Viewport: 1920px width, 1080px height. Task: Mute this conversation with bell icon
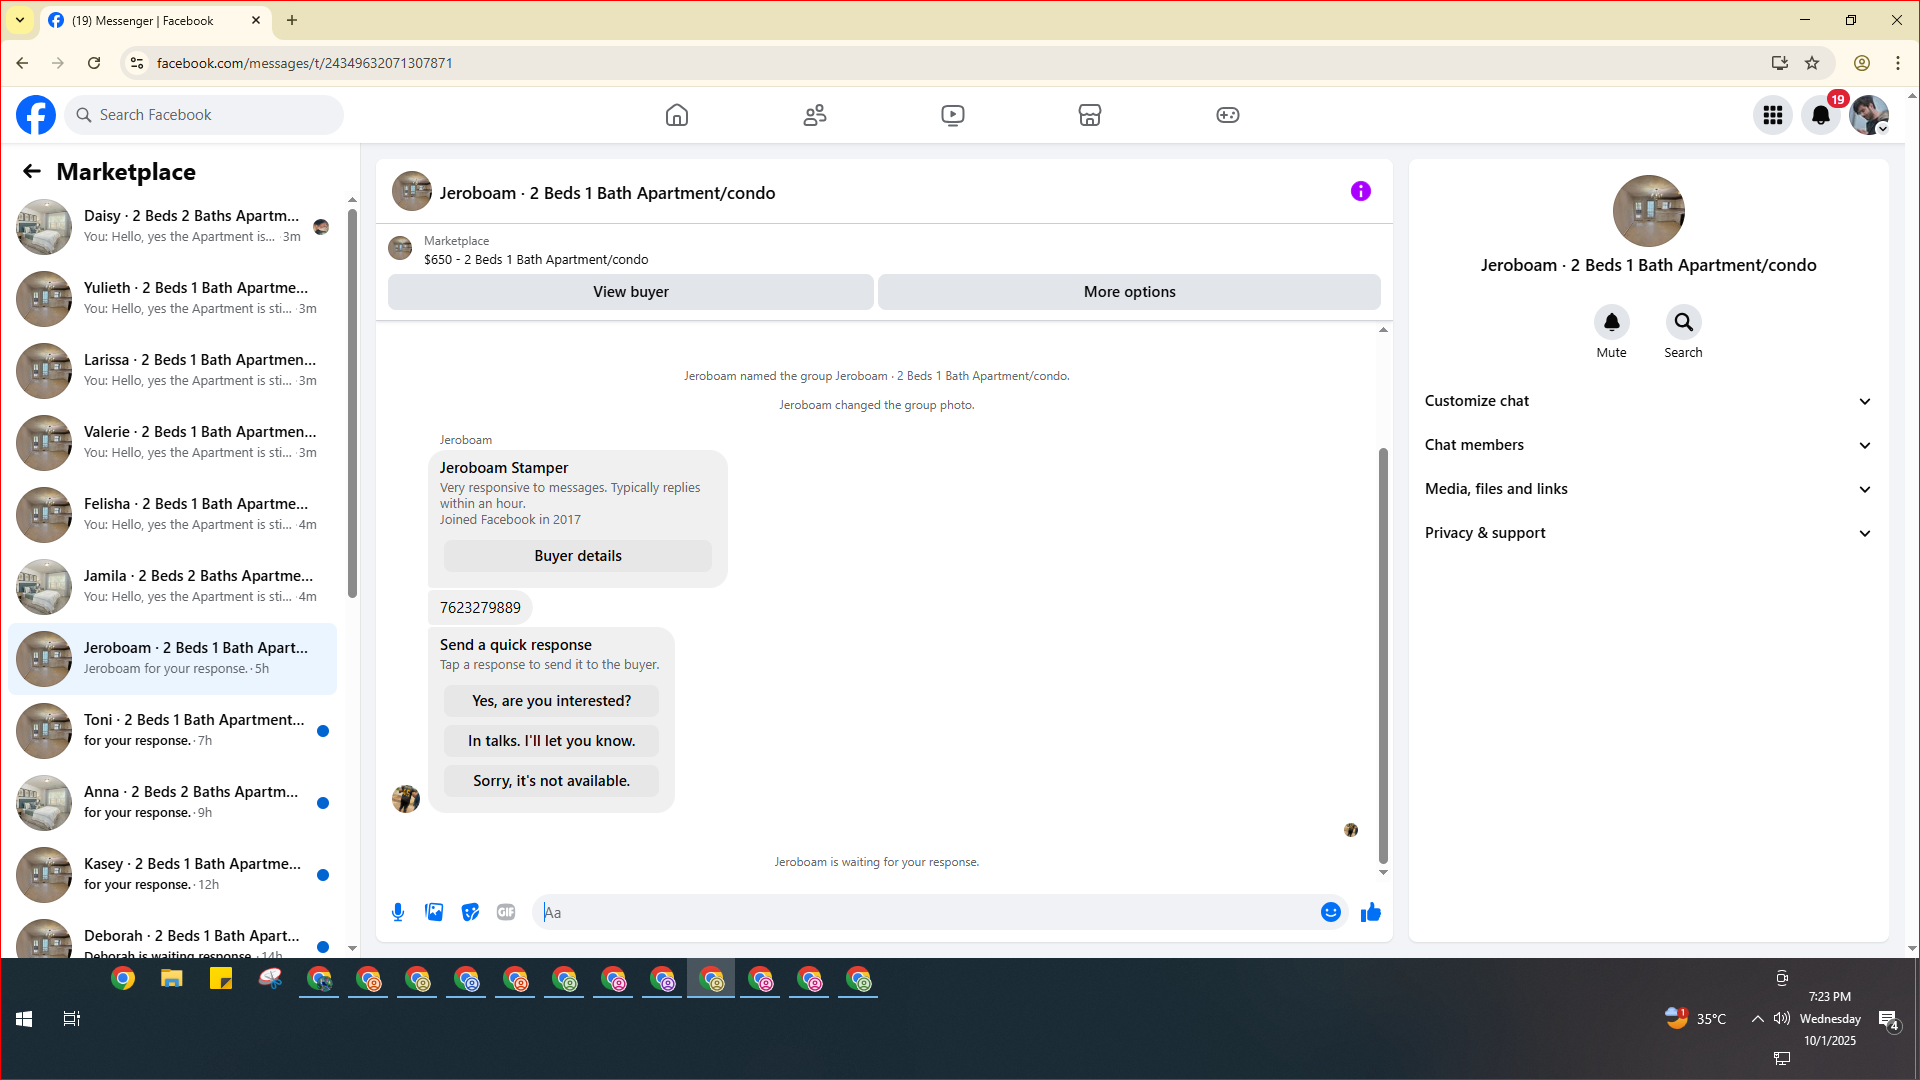pyautogui.click(x=1612, y=322)
